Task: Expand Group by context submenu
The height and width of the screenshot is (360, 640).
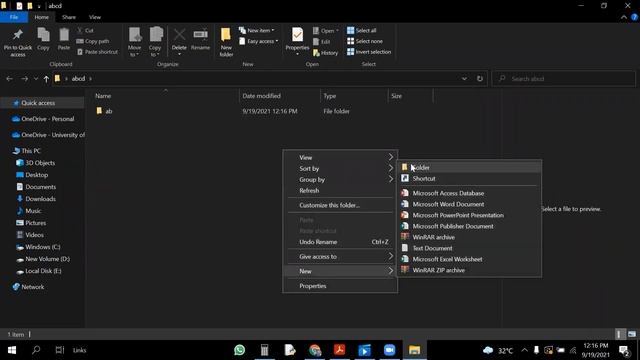Action: pyautogui.click(x=340, y=179)
